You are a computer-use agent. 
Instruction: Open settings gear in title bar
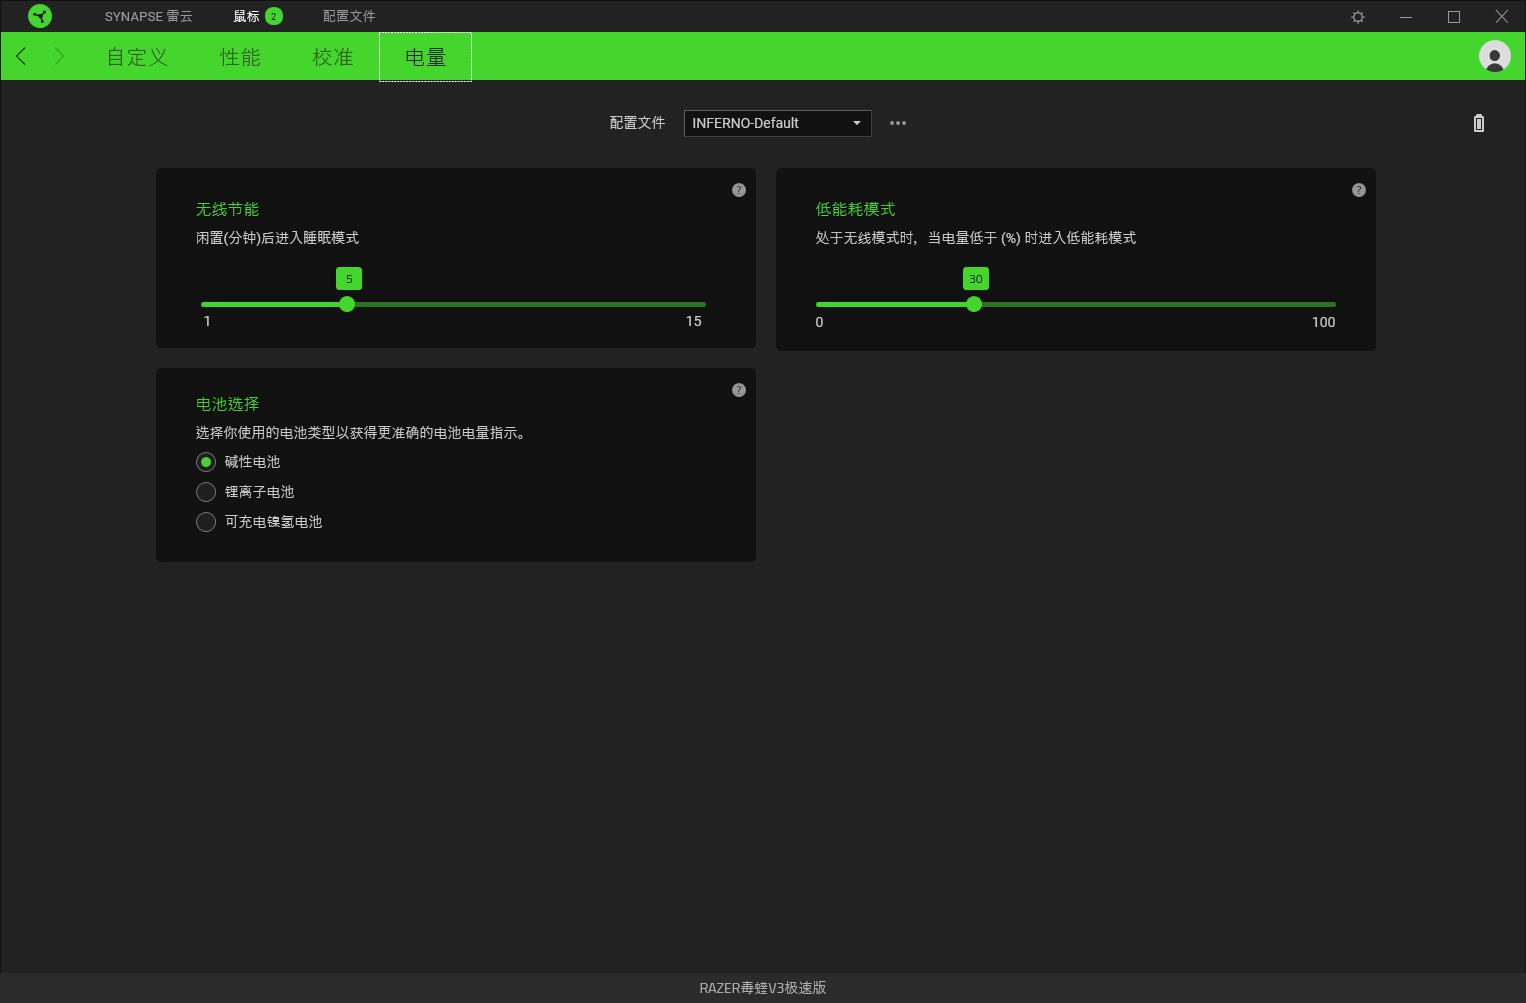pyautogui.click(x=1358, y=17)
